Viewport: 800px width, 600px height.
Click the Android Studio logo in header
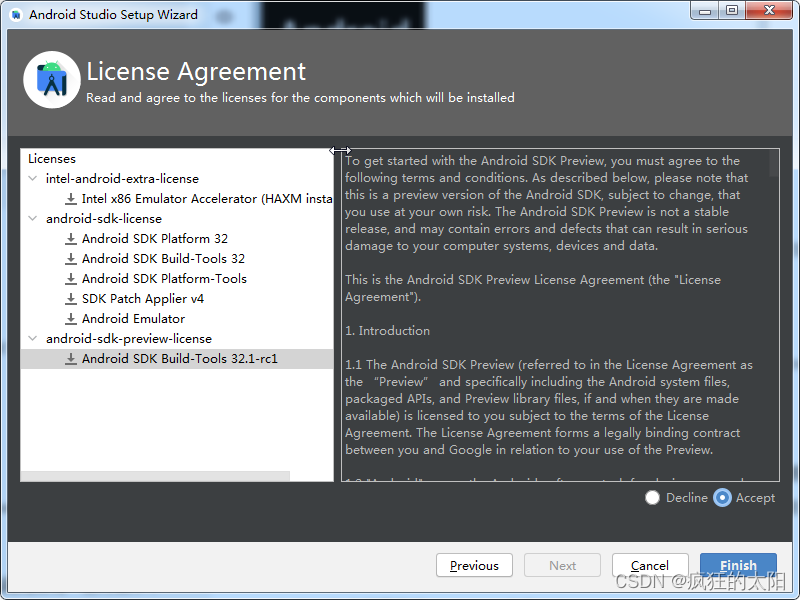click(x=52, y=80)
